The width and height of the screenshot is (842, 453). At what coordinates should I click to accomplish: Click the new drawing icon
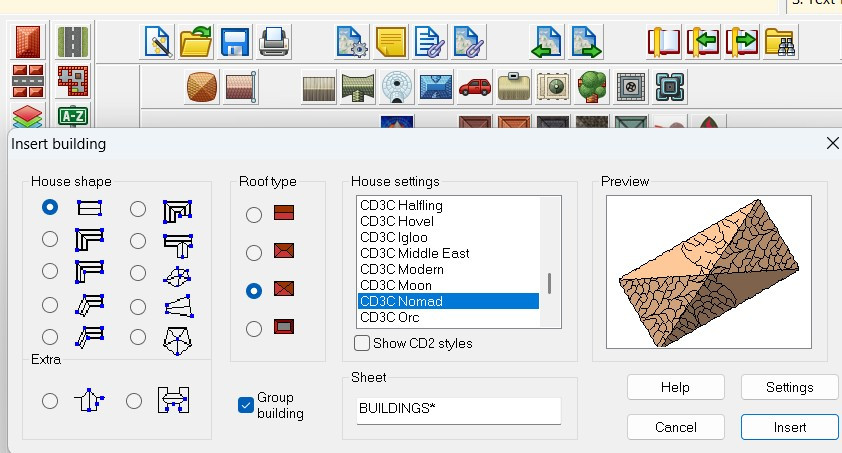159,42
